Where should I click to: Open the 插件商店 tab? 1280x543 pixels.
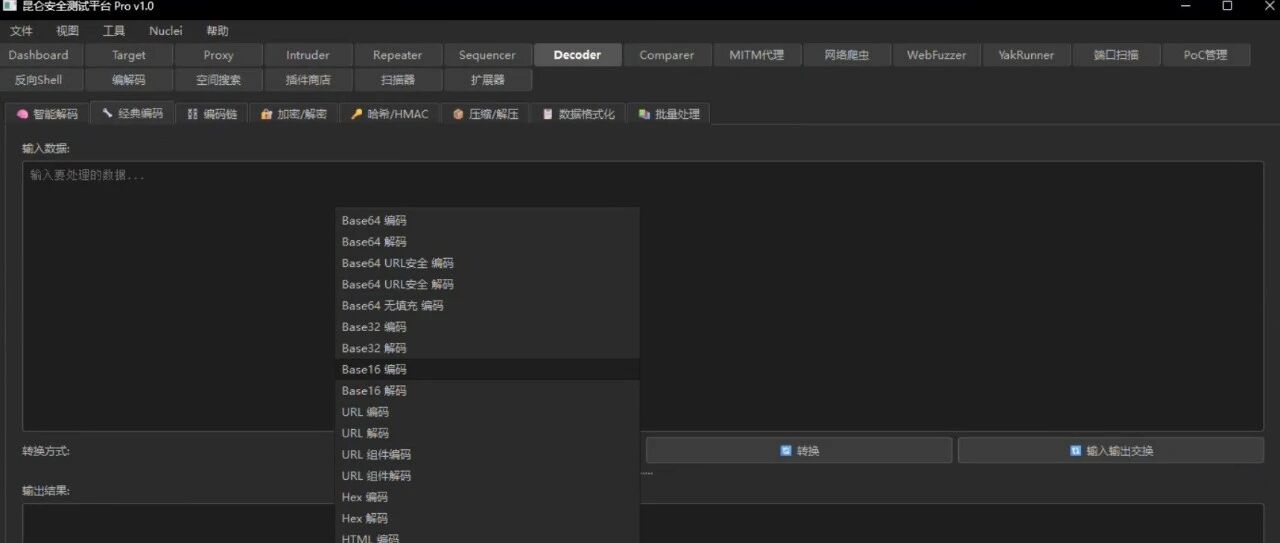(308, 80)
